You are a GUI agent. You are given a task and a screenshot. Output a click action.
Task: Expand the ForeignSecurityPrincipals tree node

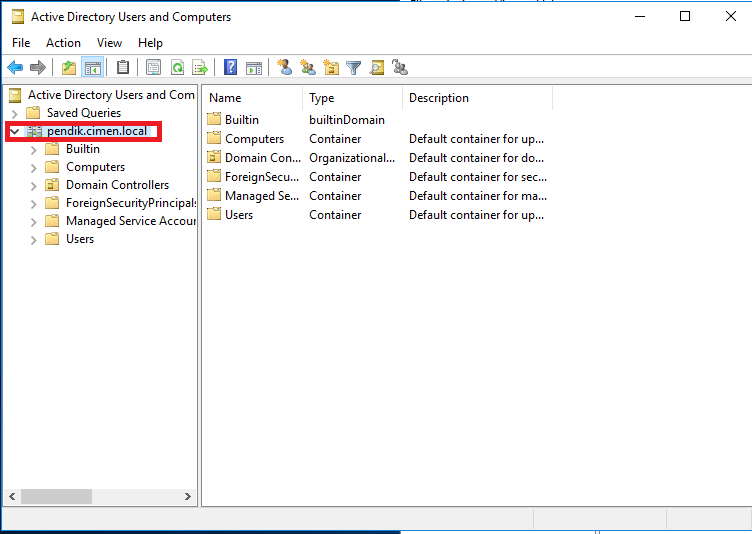(x=34, y=204)
